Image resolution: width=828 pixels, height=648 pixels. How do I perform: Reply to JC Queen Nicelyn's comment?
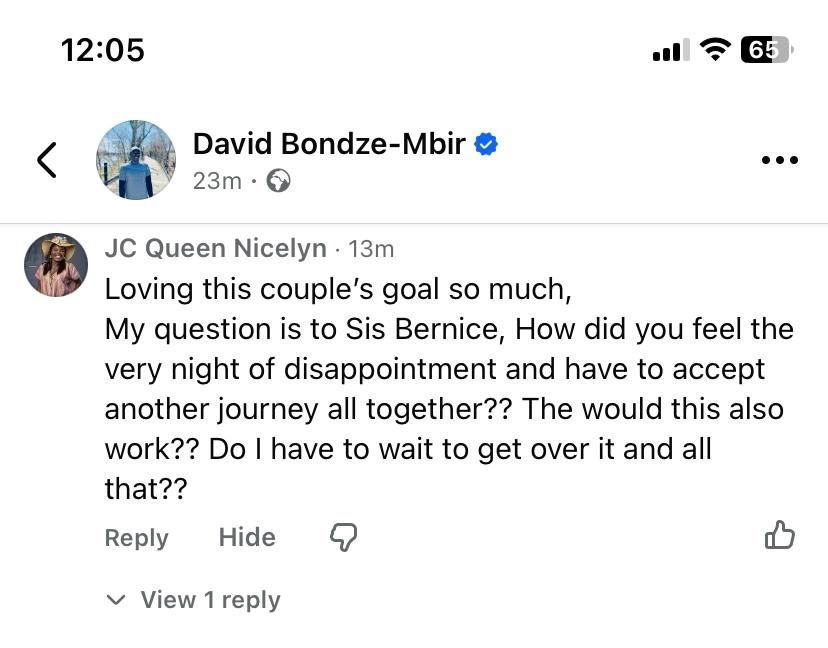click(x=136, y=537)
